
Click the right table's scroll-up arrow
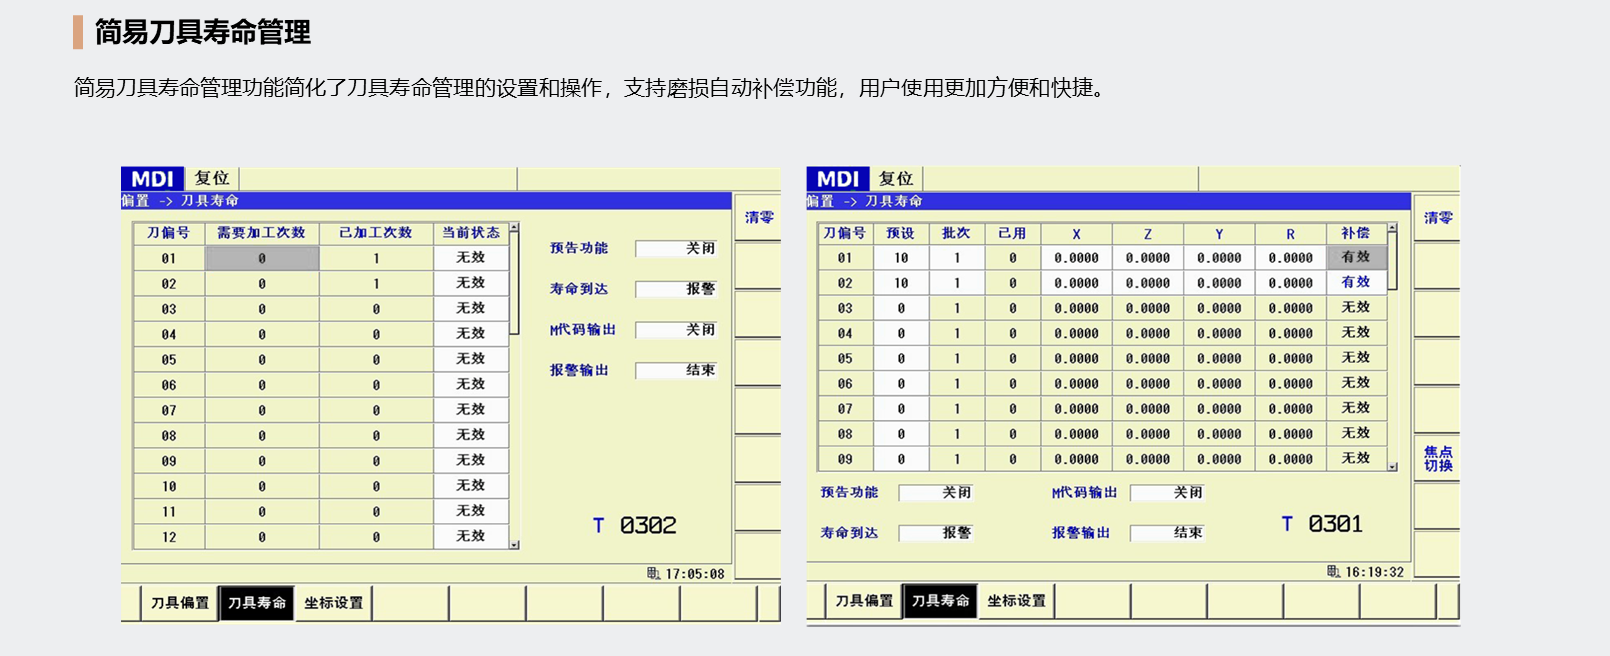1392,229
